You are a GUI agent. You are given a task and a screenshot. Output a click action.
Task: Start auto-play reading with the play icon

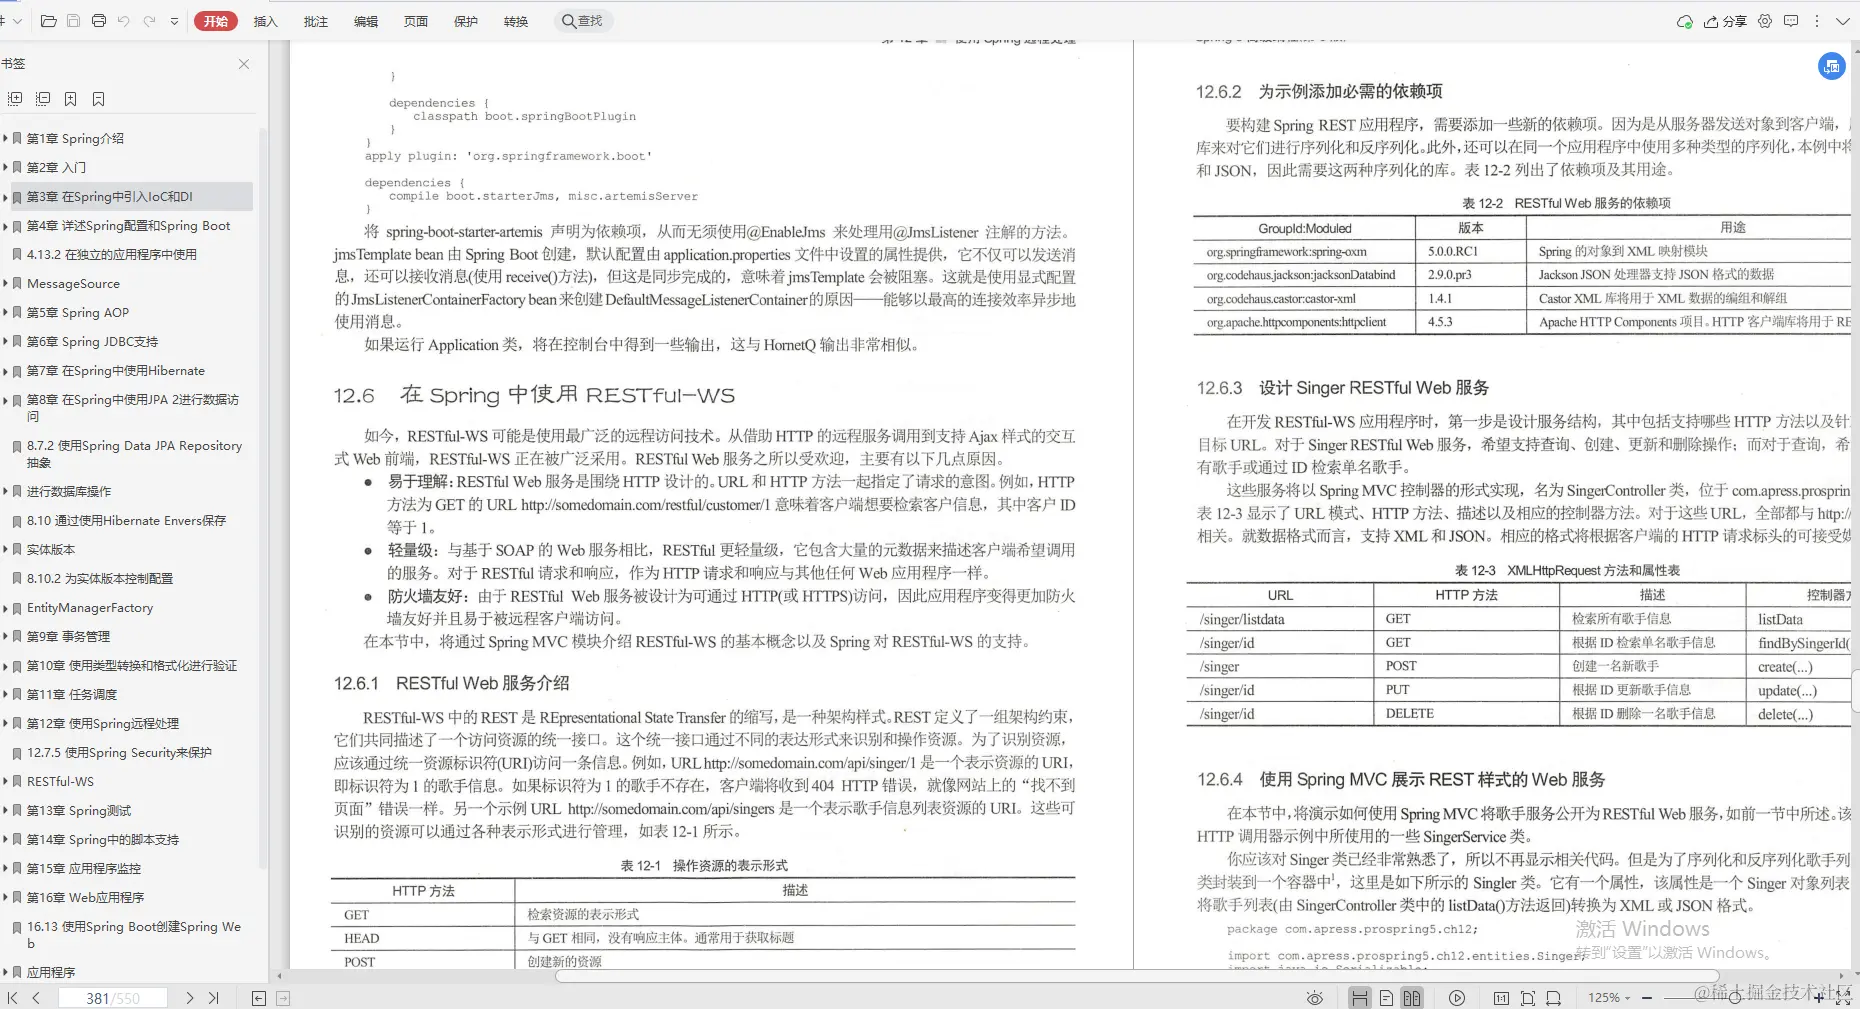click(x=1457, y=997)
